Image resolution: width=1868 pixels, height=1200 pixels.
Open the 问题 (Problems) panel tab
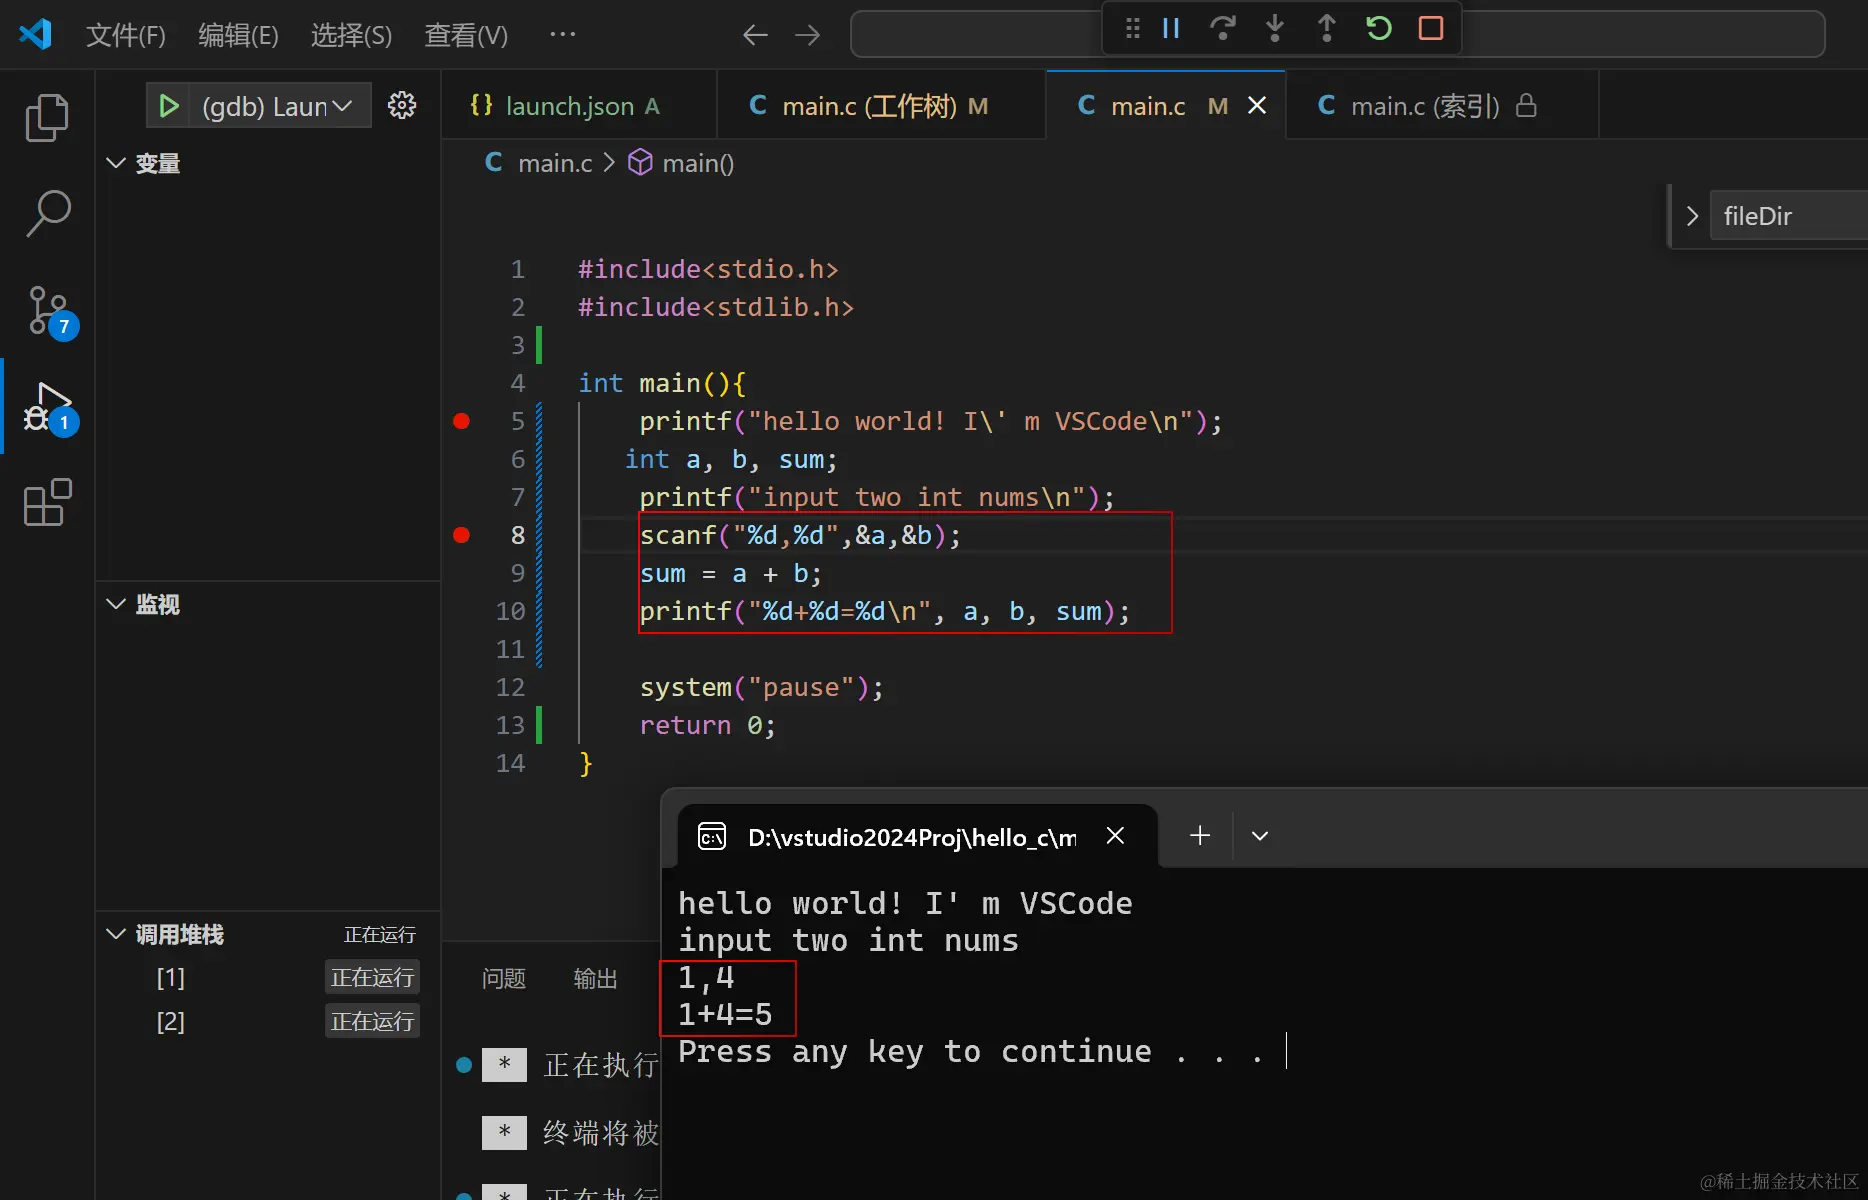pos(503,978)
